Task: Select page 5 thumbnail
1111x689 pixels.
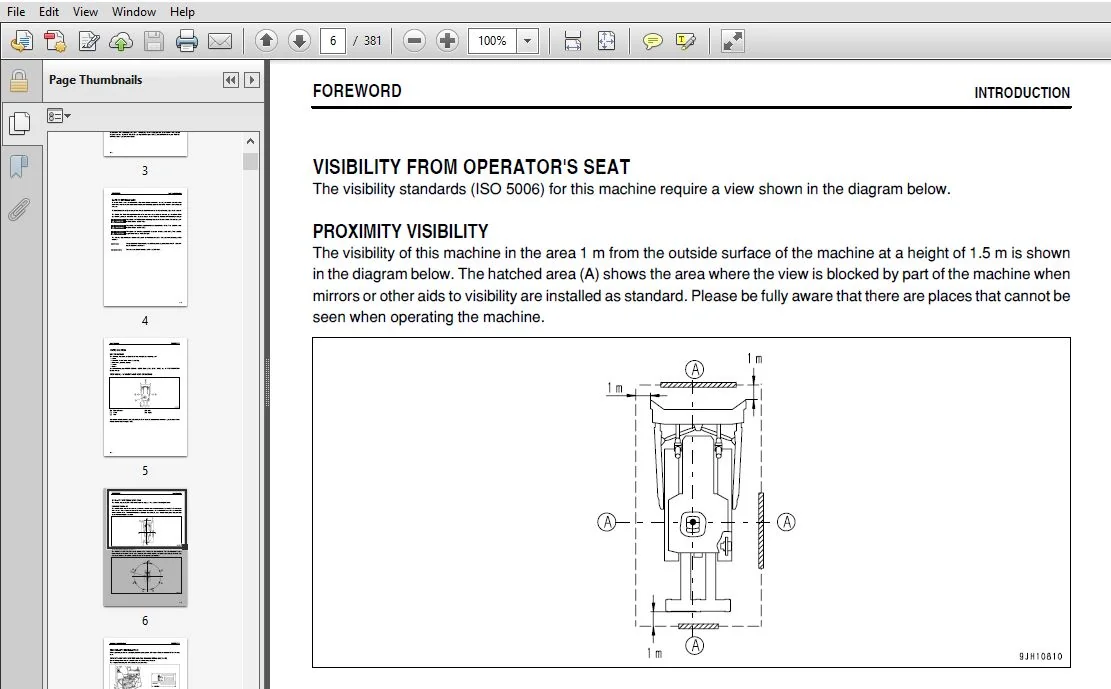Action: pos(145,397)
